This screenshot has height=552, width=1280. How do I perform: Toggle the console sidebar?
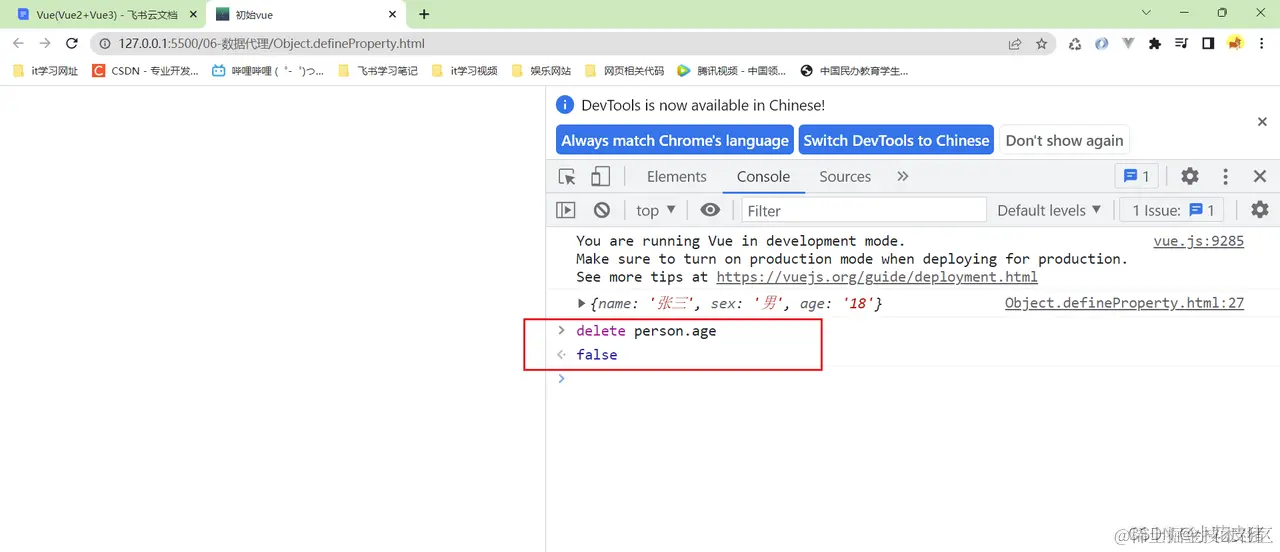[x=566, y=210]
